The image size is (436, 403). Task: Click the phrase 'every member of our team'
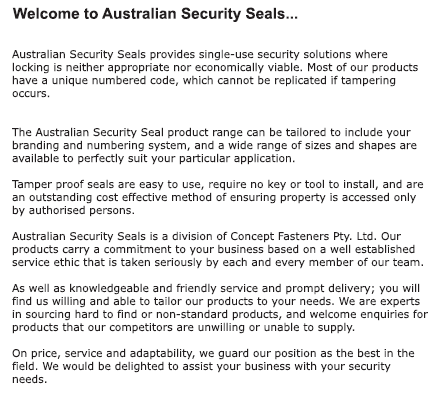(348, 262)
